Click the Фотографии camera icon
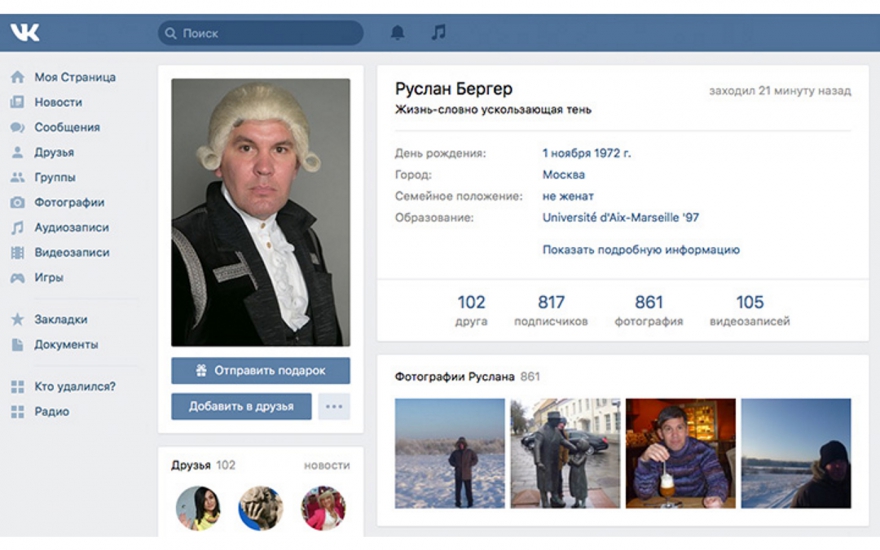The image size is (880, 550). coord(17,202)
